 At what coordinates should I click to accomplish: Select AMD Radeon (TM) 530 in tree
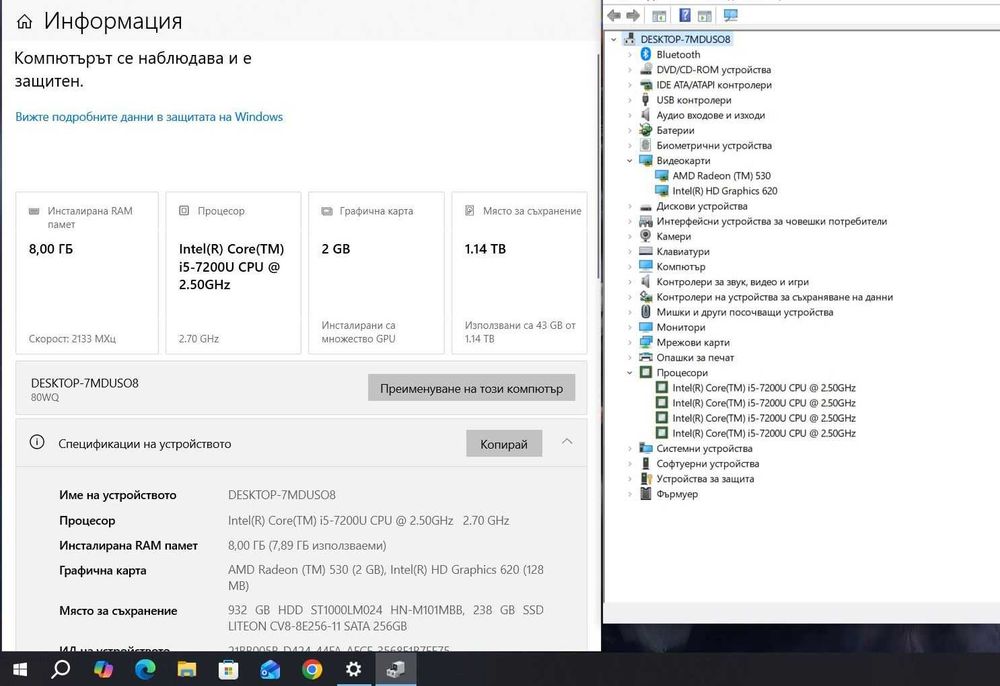click(x=721, y=175)
